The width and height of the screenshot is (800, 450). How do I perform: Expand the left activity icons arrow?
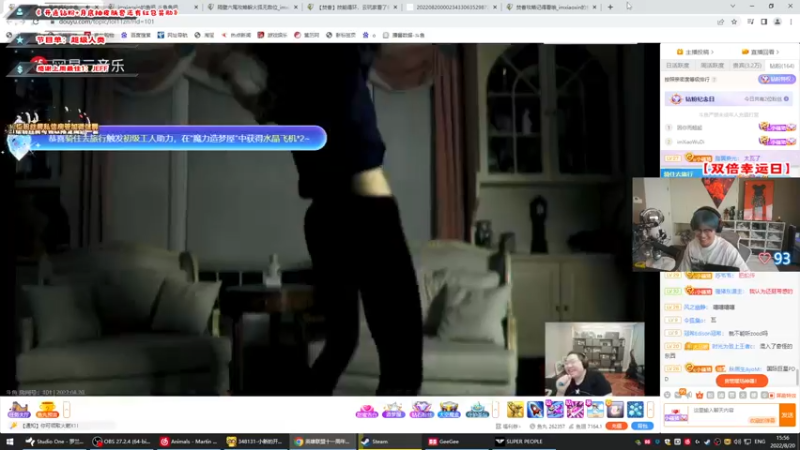(x=66, y=409)
